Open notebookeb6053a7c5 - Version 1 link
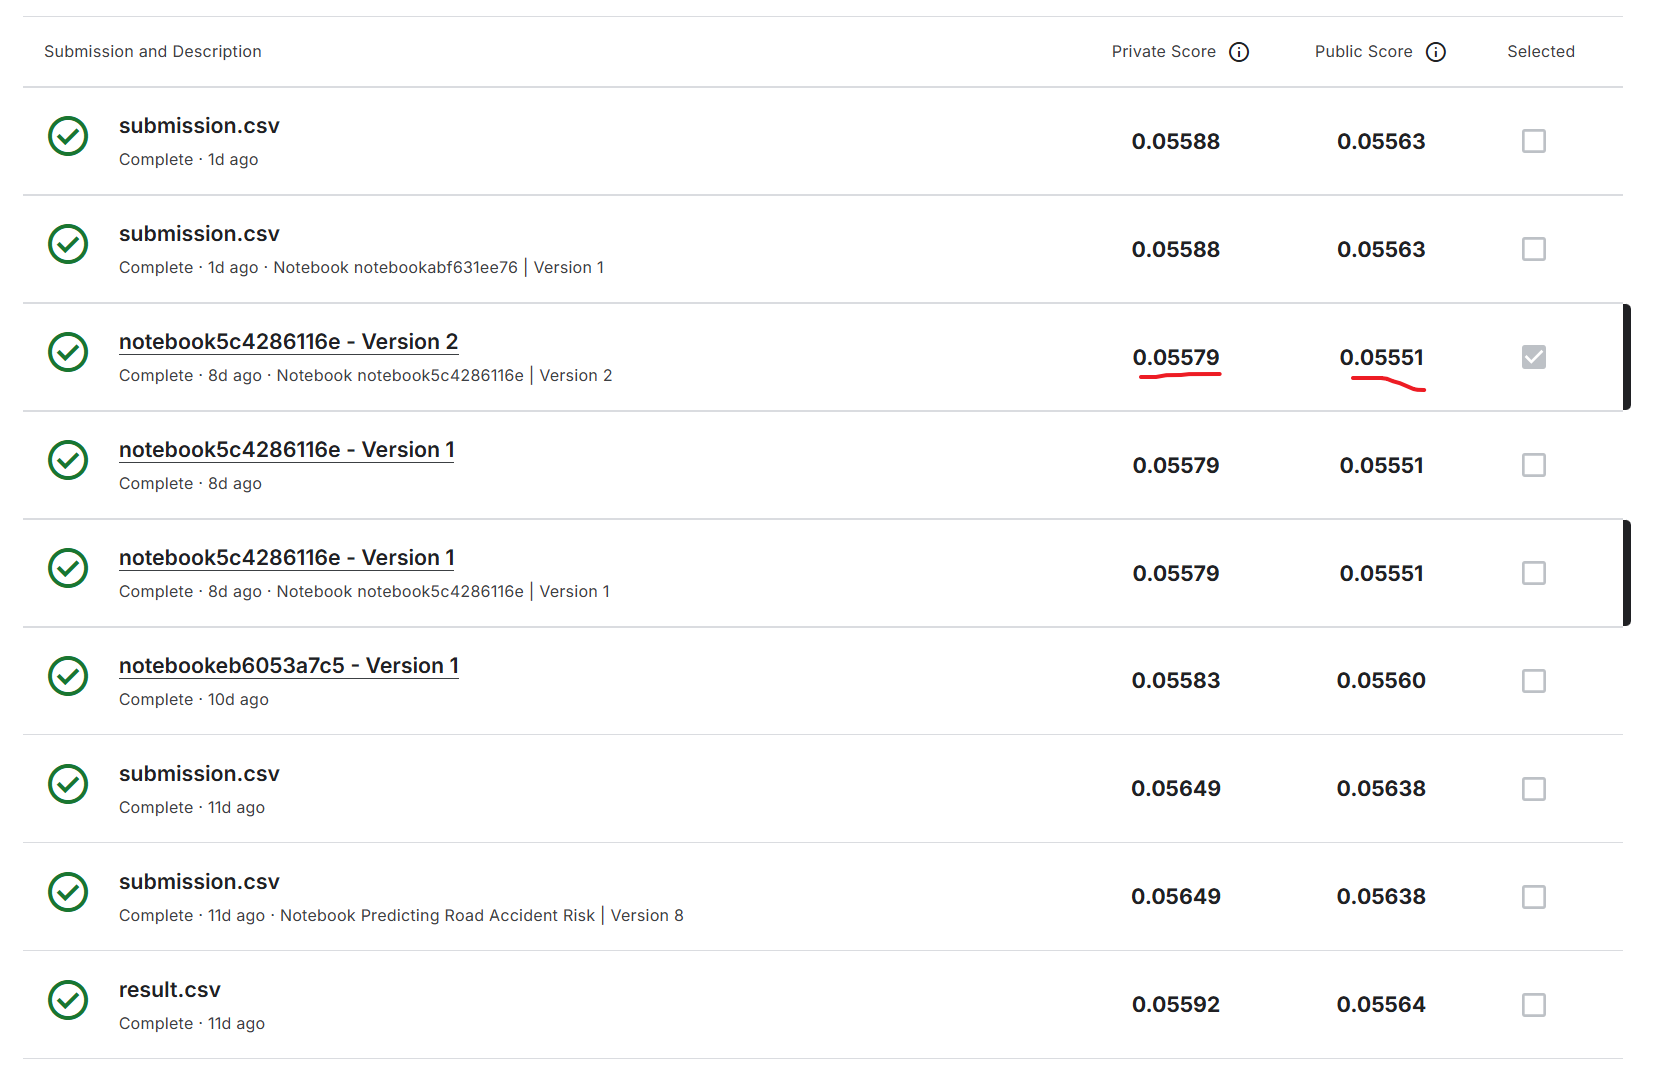 (x=288, y=666)
